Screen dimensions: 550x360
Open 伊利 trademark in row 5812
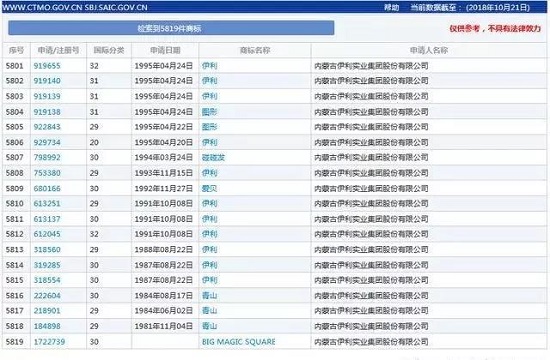point(209,234)
